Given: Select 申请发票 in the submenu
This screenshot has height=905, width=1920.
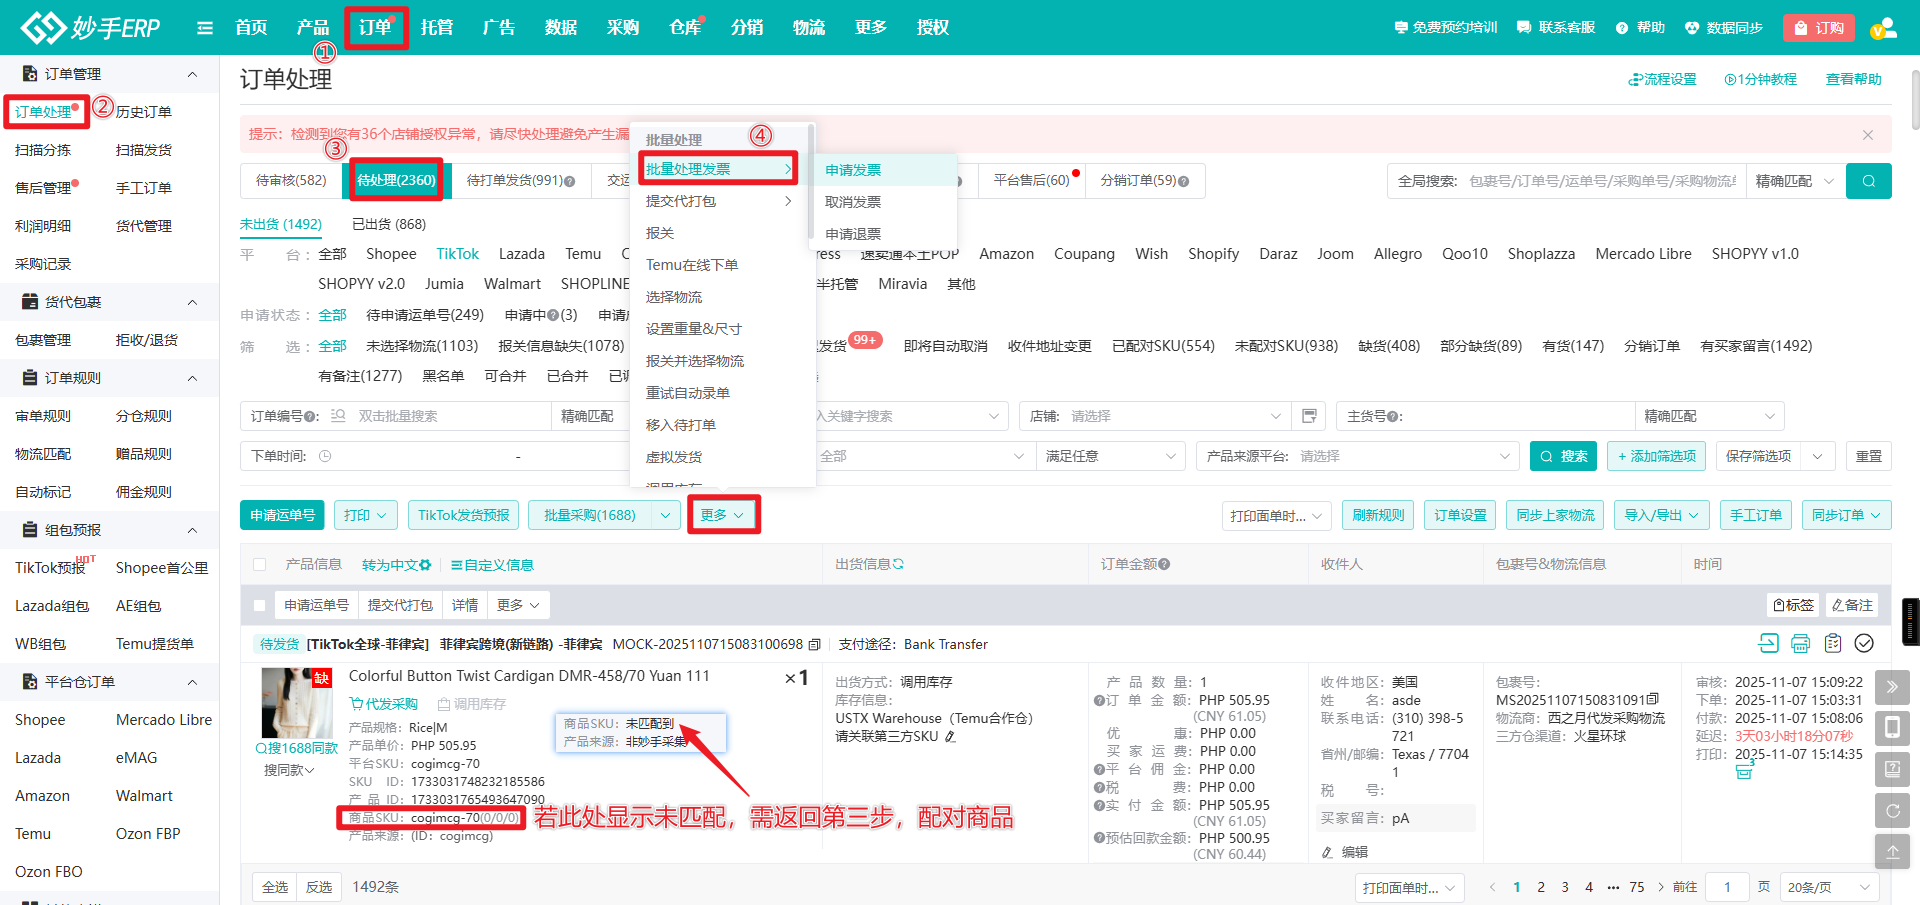Looking at the screenshot, I should [x=853, y=170].
